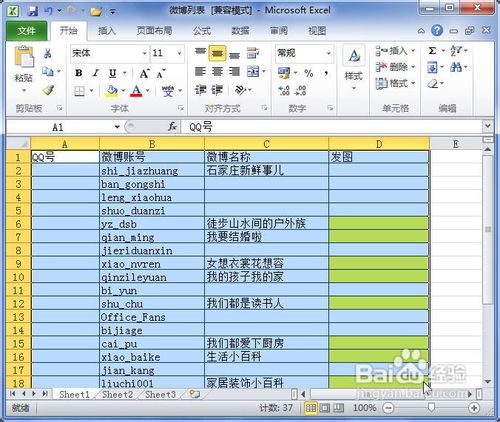The height and width of the screenshot is (422, 500).
Task: Click the Save icon in quick access toolbar
Action: [x=32, y=11]
